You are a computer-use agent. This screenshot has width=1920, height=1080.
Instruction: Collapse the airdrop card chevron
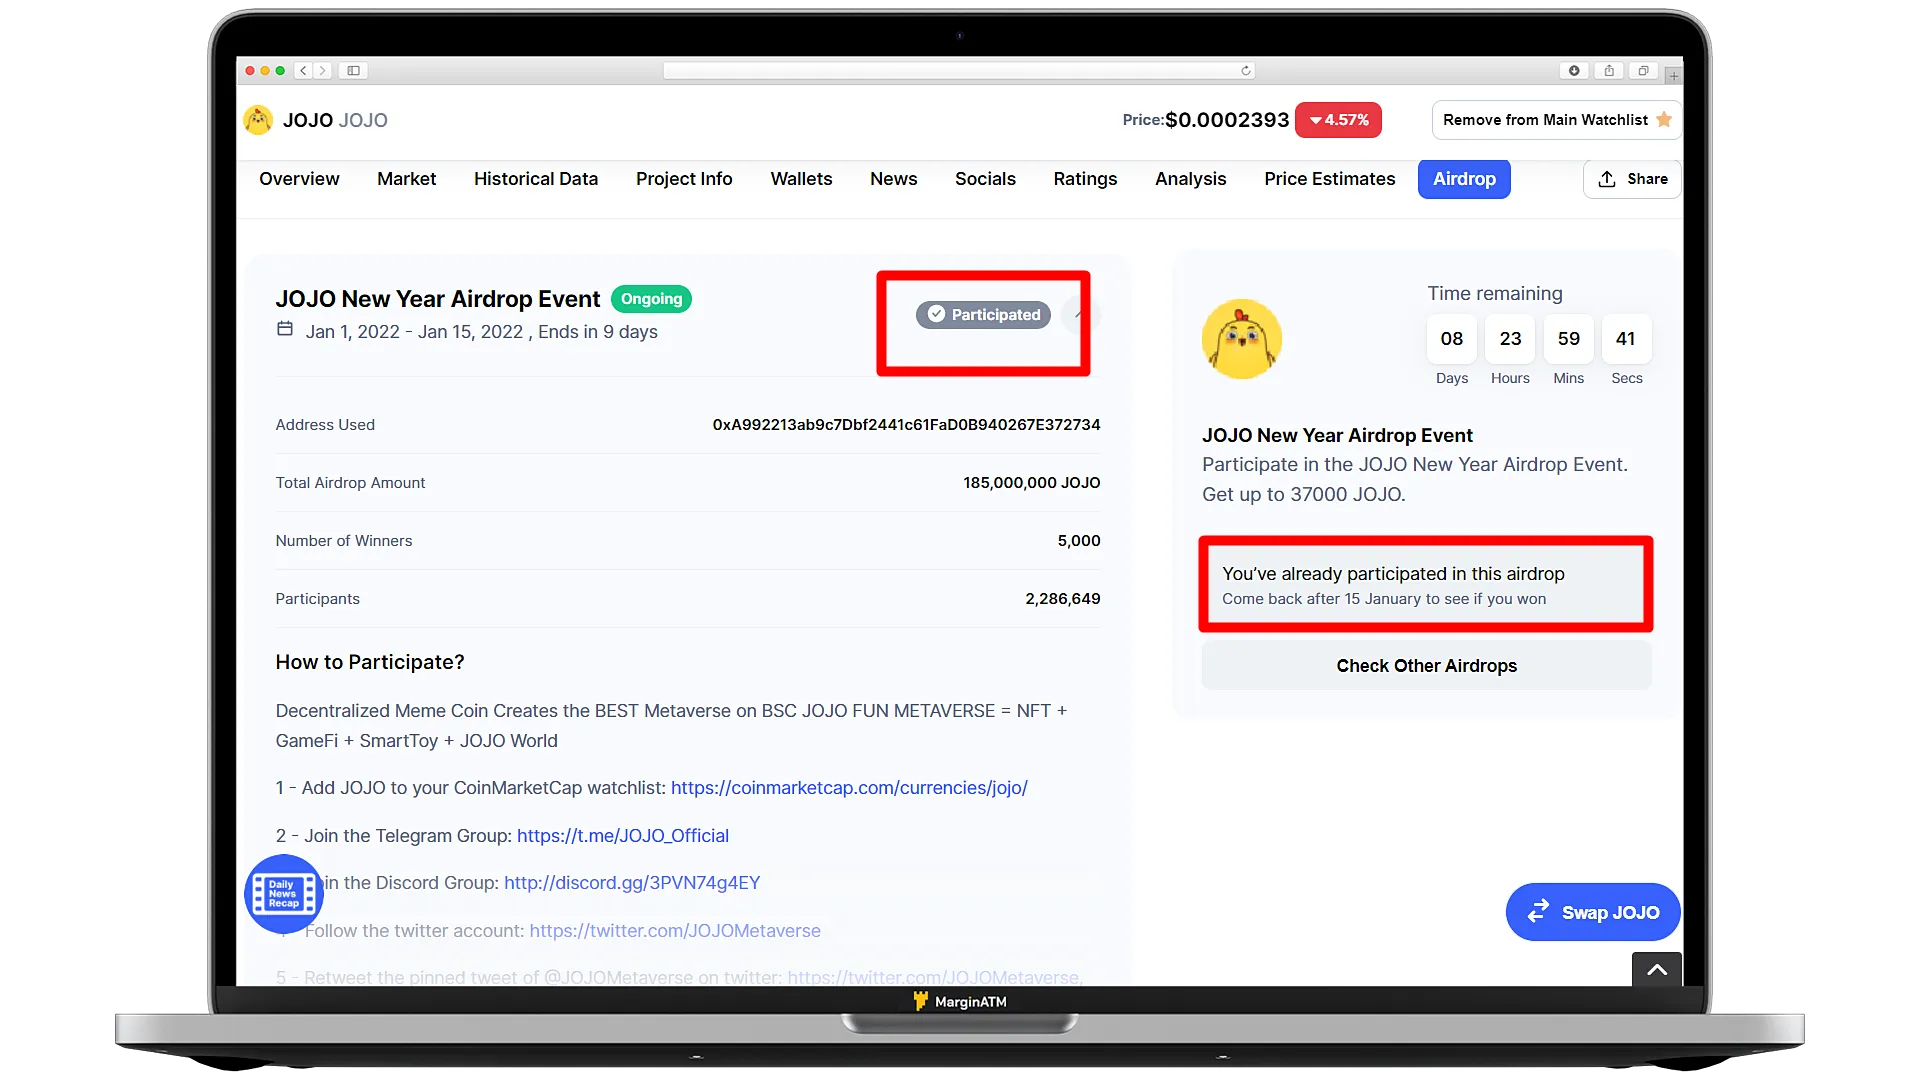click(1080, 314)
